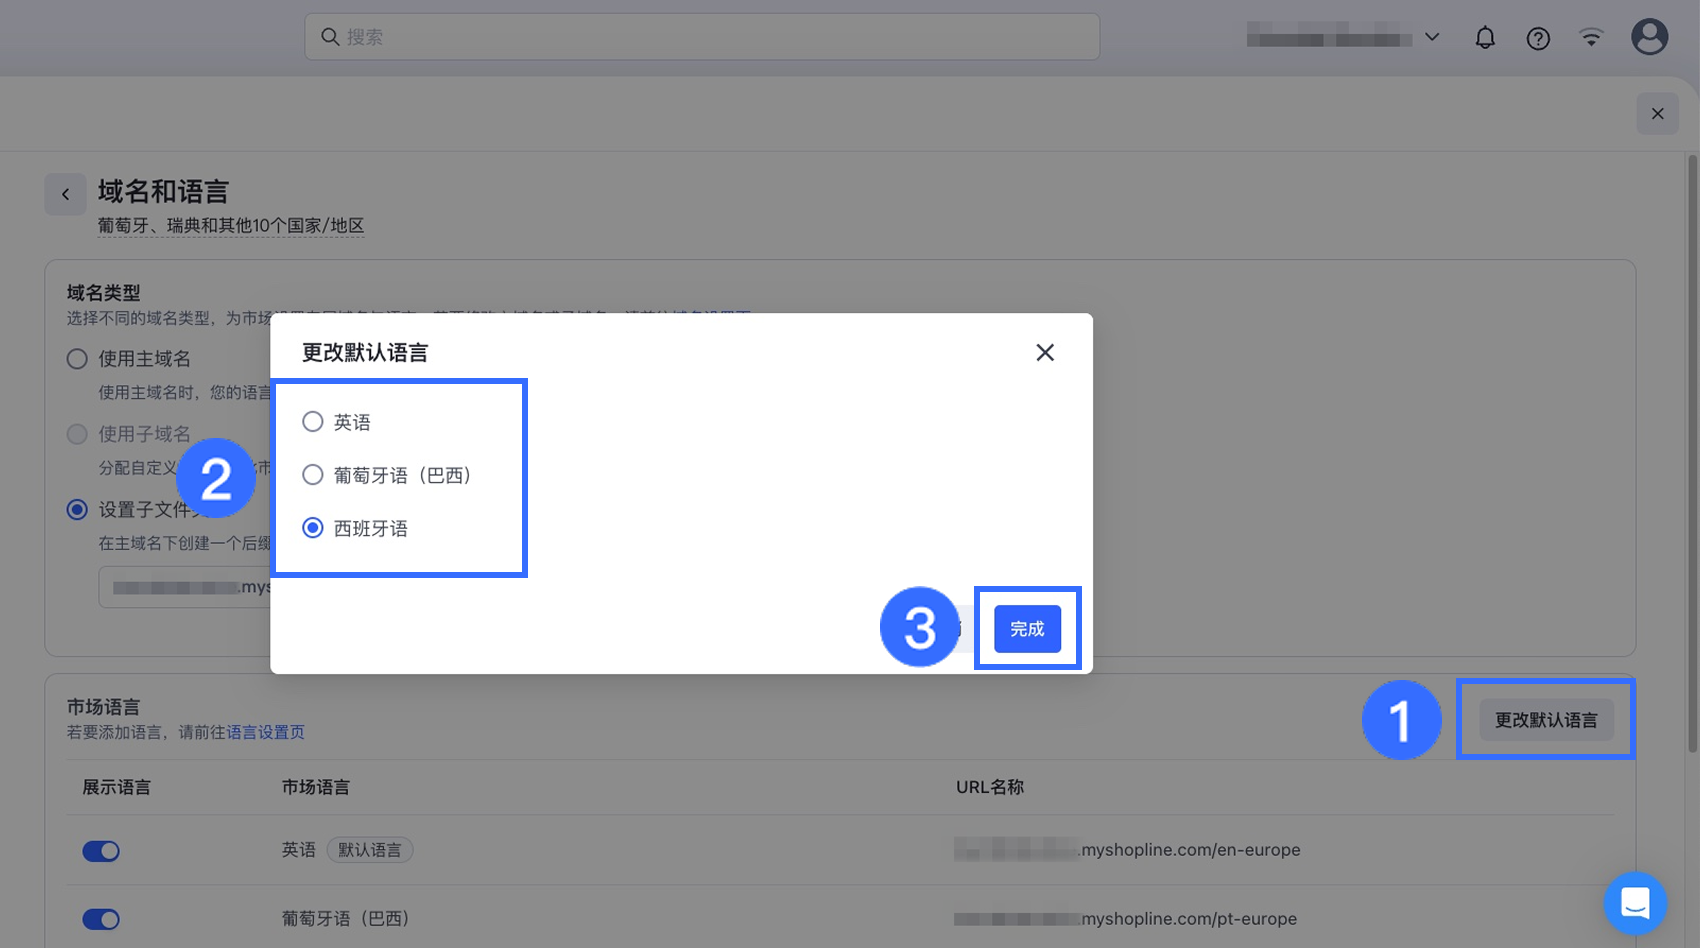Viewport: 1700px width, 948px height.
Task: Select 西班牙语 radio option
Action: (x=313, y=528)
